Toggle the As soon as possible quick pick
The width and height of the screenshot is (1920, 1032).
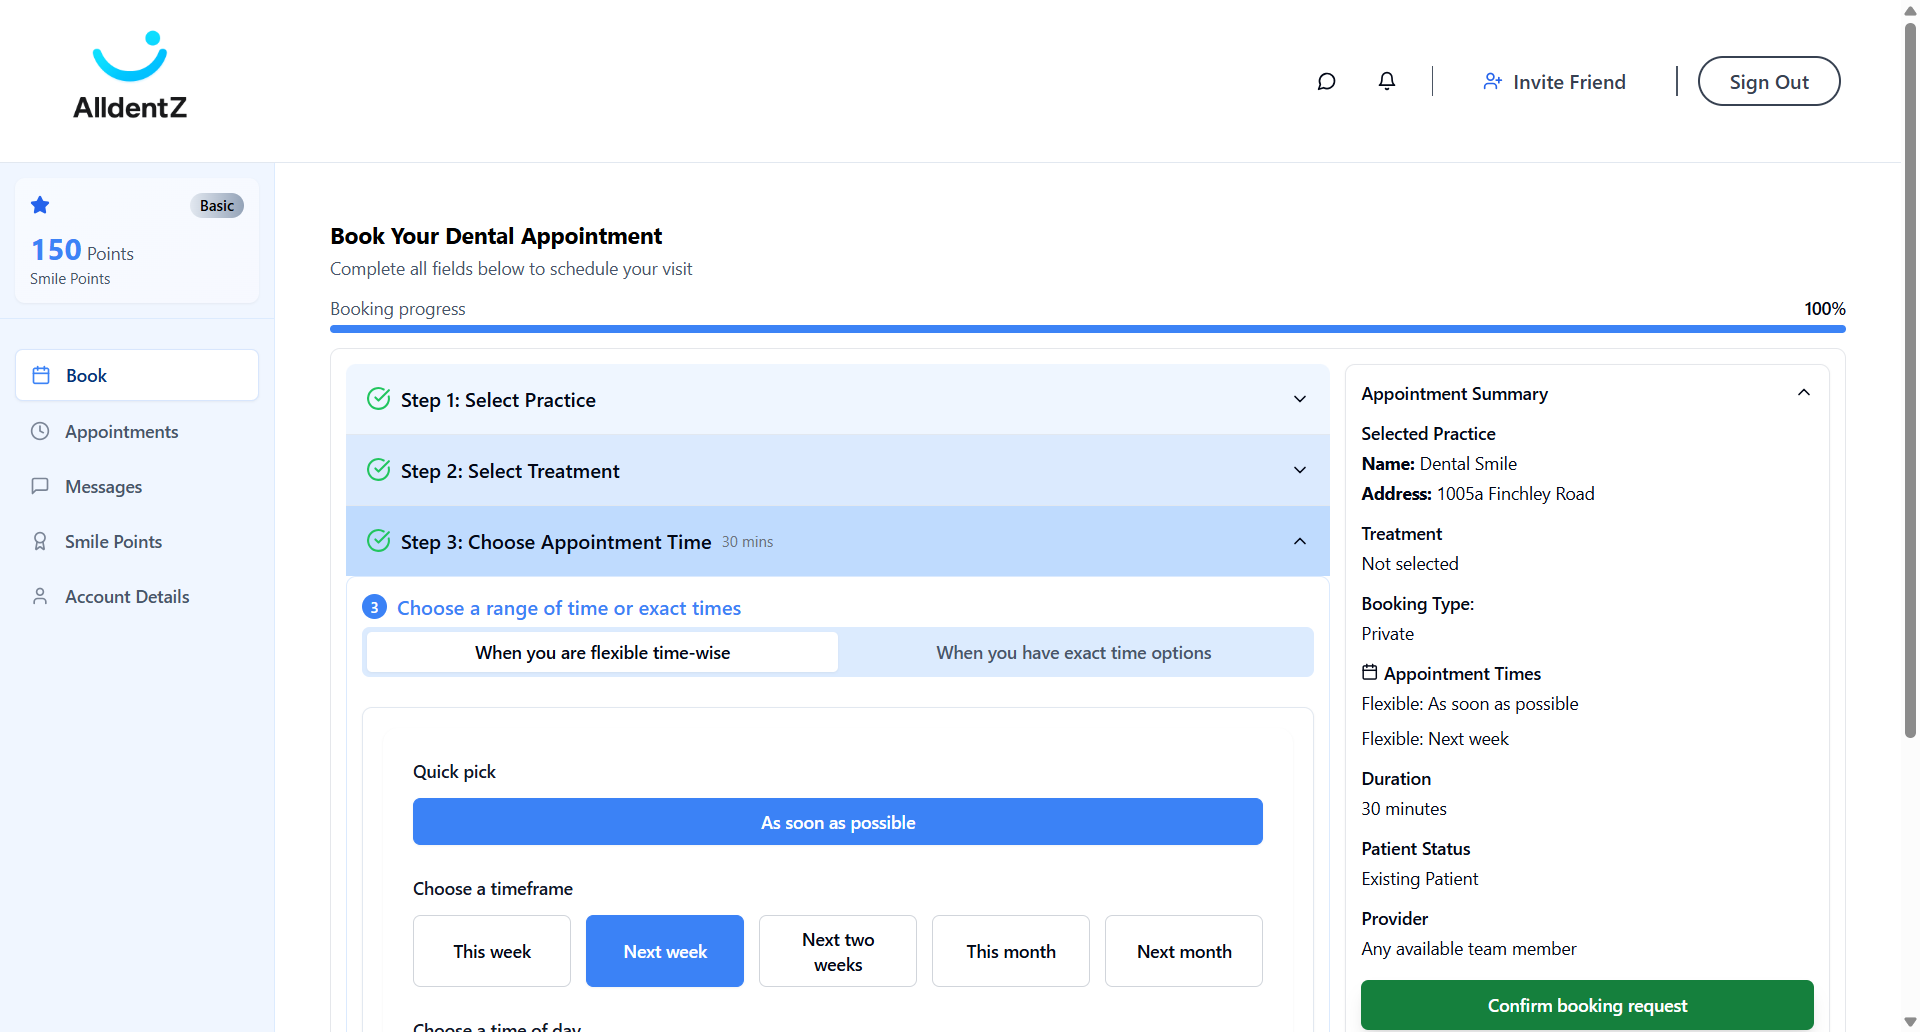(x=837, y=822)
